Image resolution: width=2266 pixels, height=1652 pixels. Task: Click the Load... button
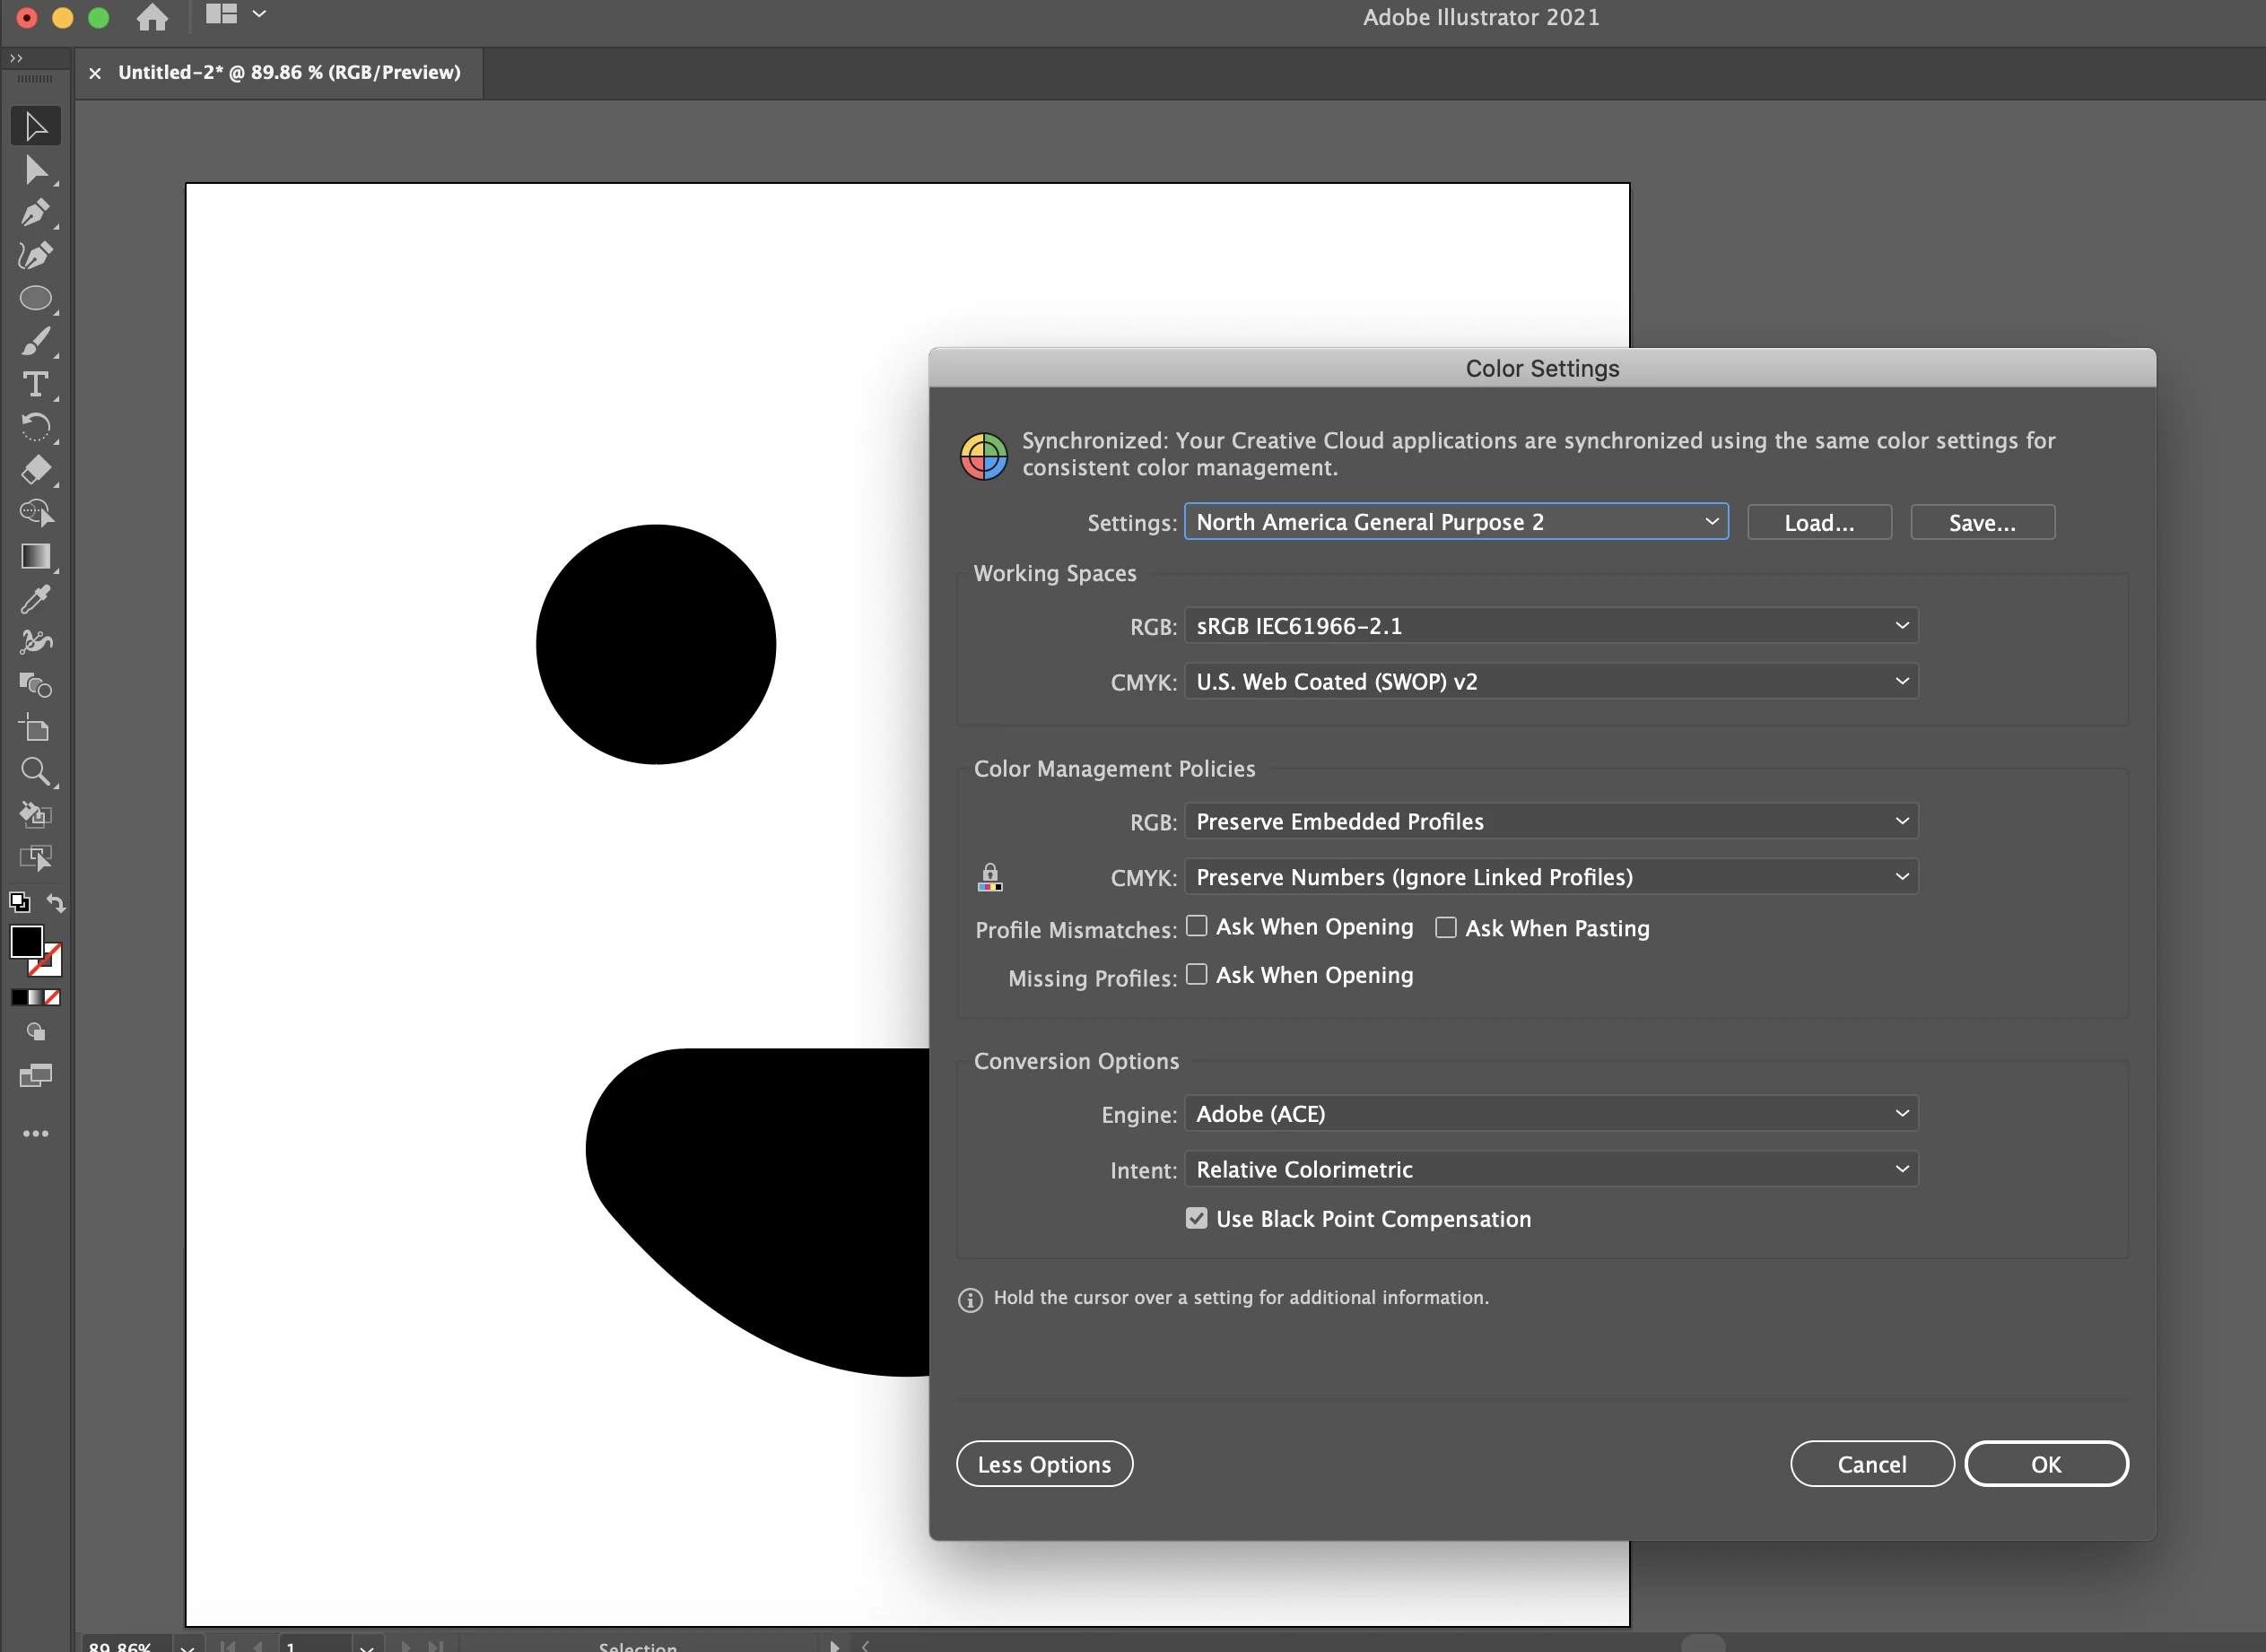[1818, 523]
